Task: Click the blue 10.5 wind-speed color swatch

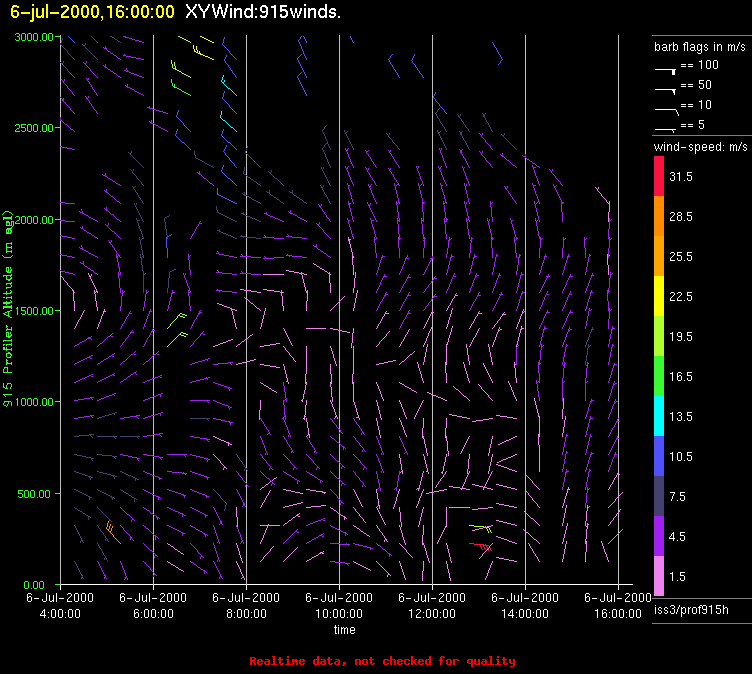Action: pyautogui.click(x=659, y=456)
